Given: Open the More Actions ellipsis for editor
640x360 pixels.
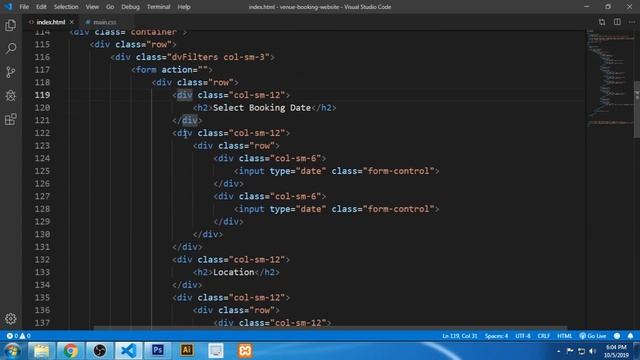Looking at the screenshot, I should 632,22.
